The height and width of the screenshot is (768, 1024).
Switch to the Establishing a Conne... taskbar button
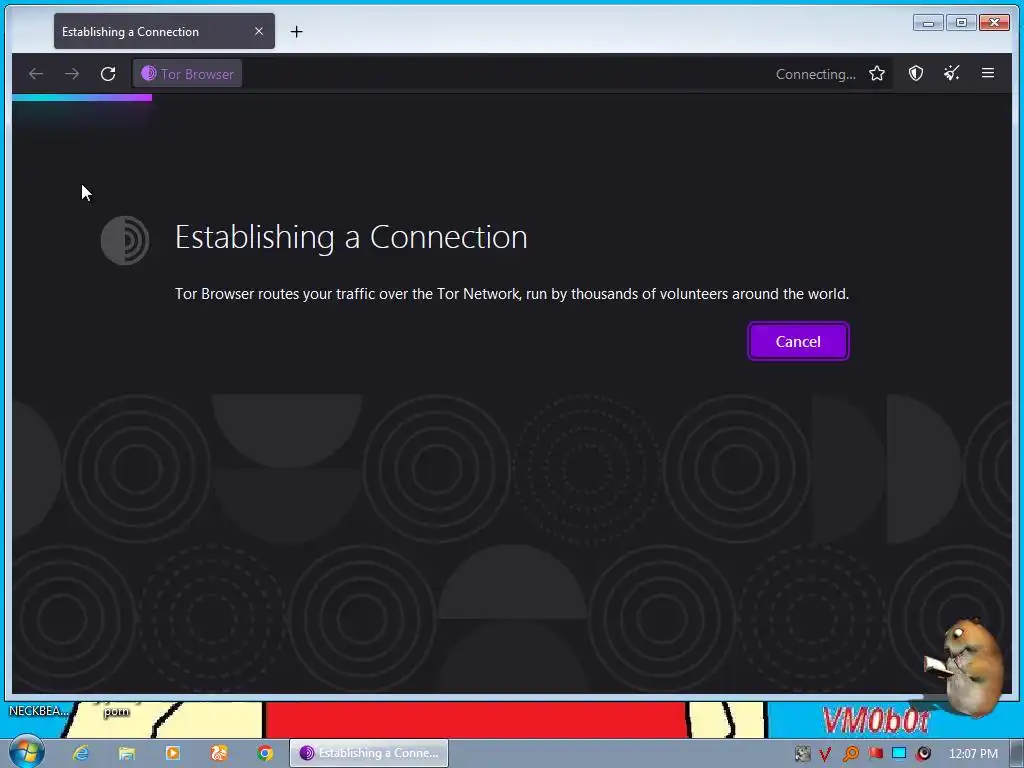(369, 753)
